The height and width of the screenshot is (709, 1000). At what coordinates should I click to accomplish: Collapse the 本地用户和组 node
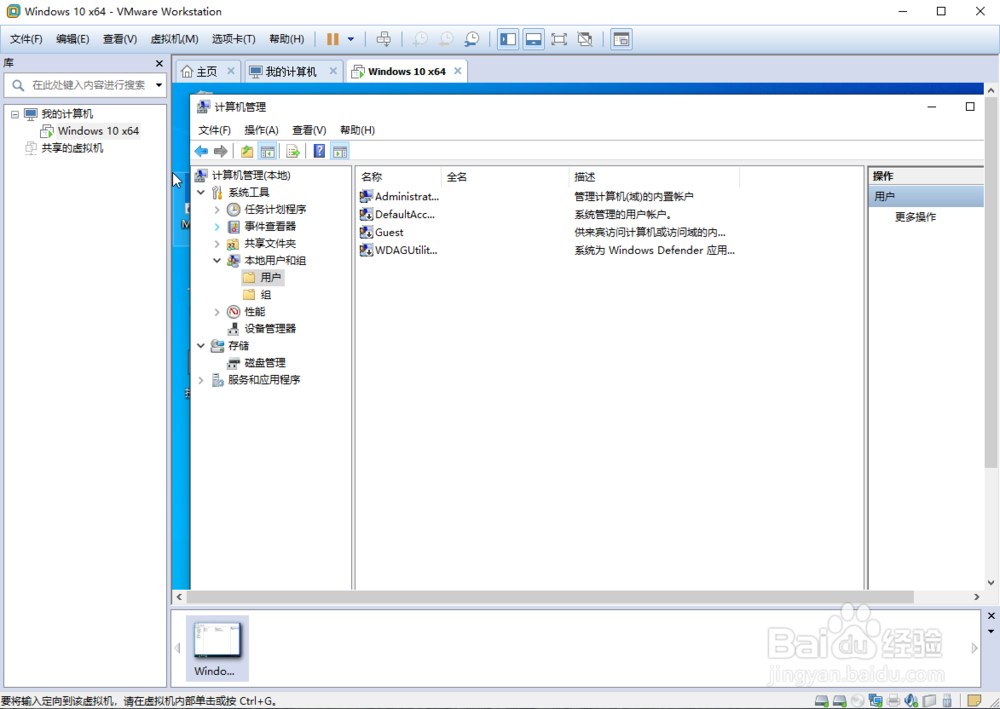(217, 260)
